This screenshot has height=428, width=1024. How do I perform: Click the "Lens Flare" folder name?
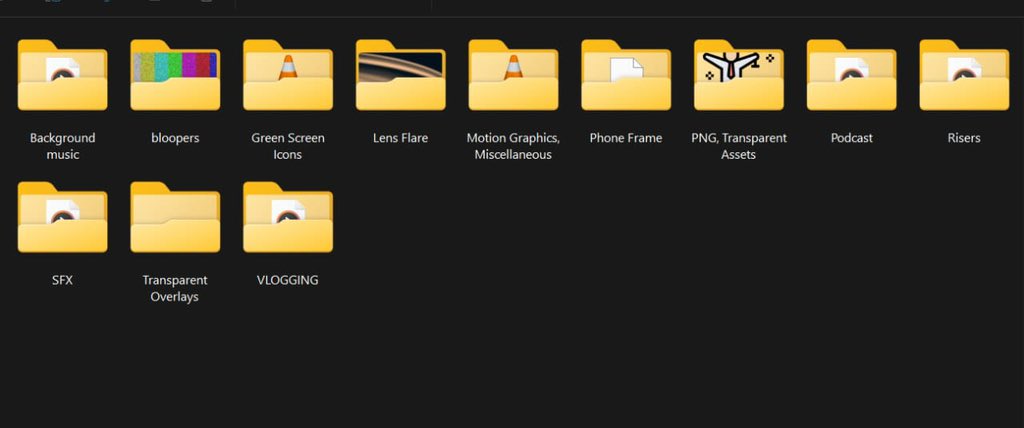click(x=400, y=138)
